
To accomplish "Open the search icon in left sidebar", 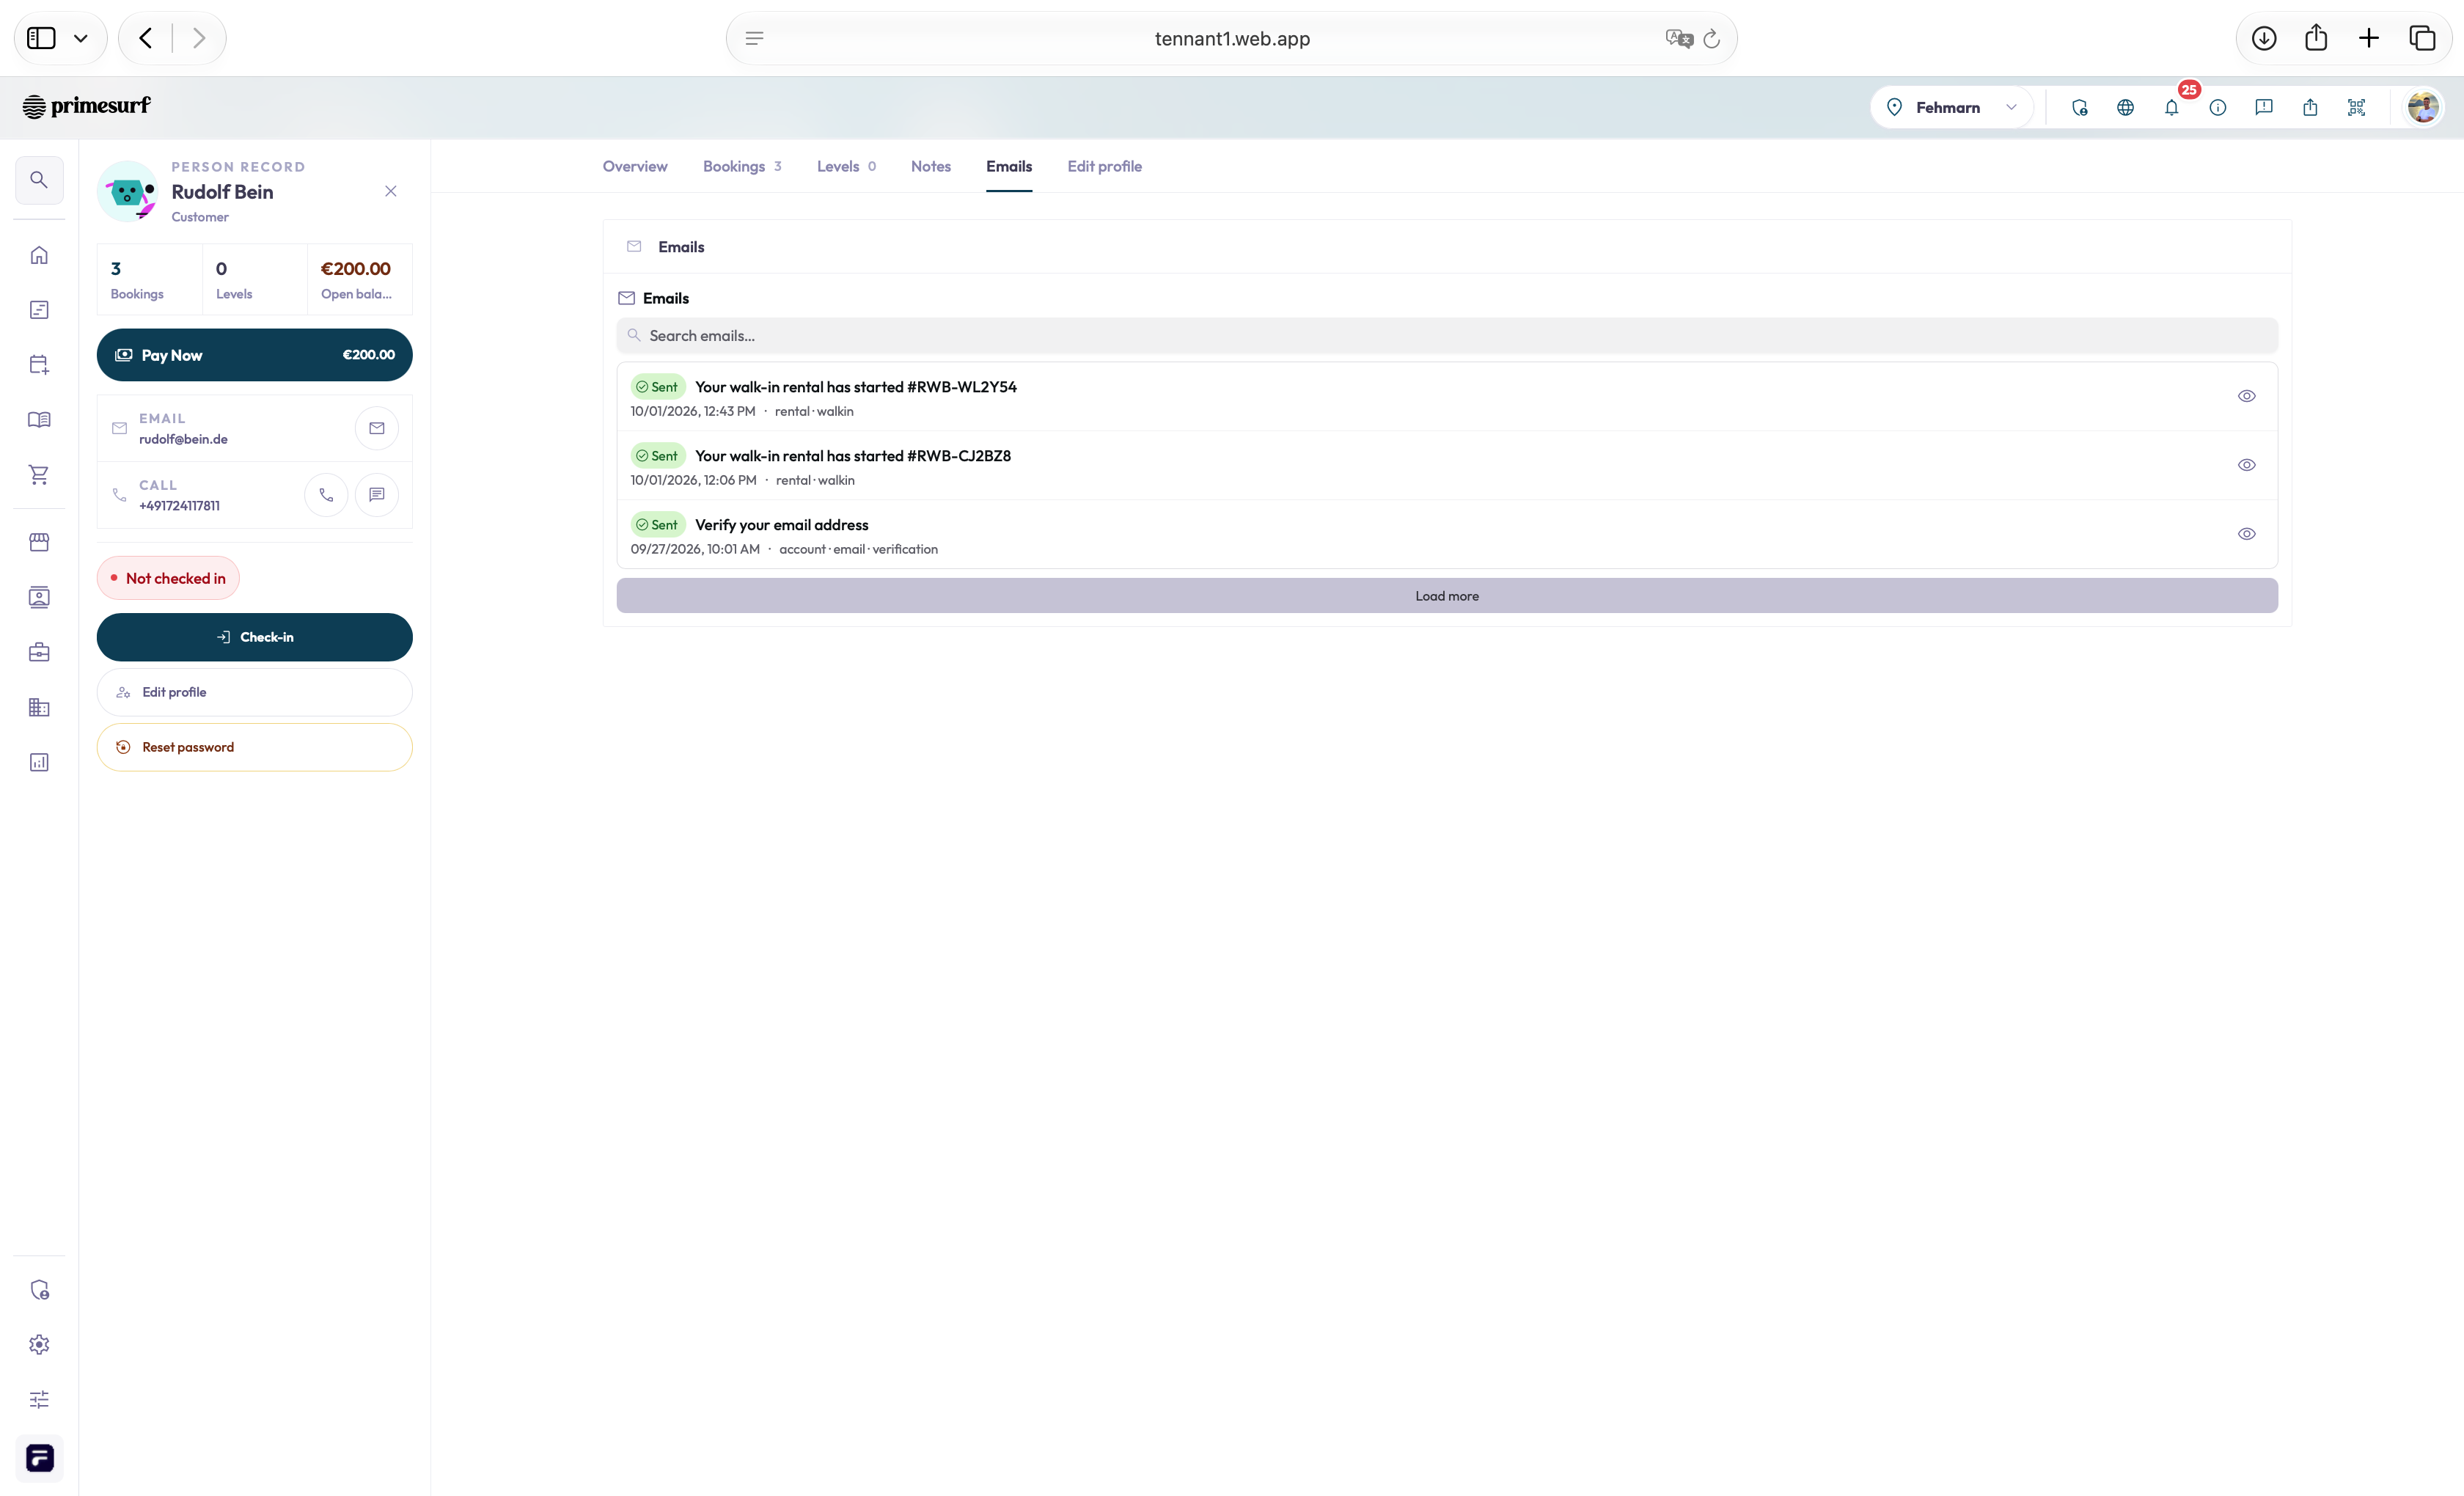I will click(x=39, y=180).
